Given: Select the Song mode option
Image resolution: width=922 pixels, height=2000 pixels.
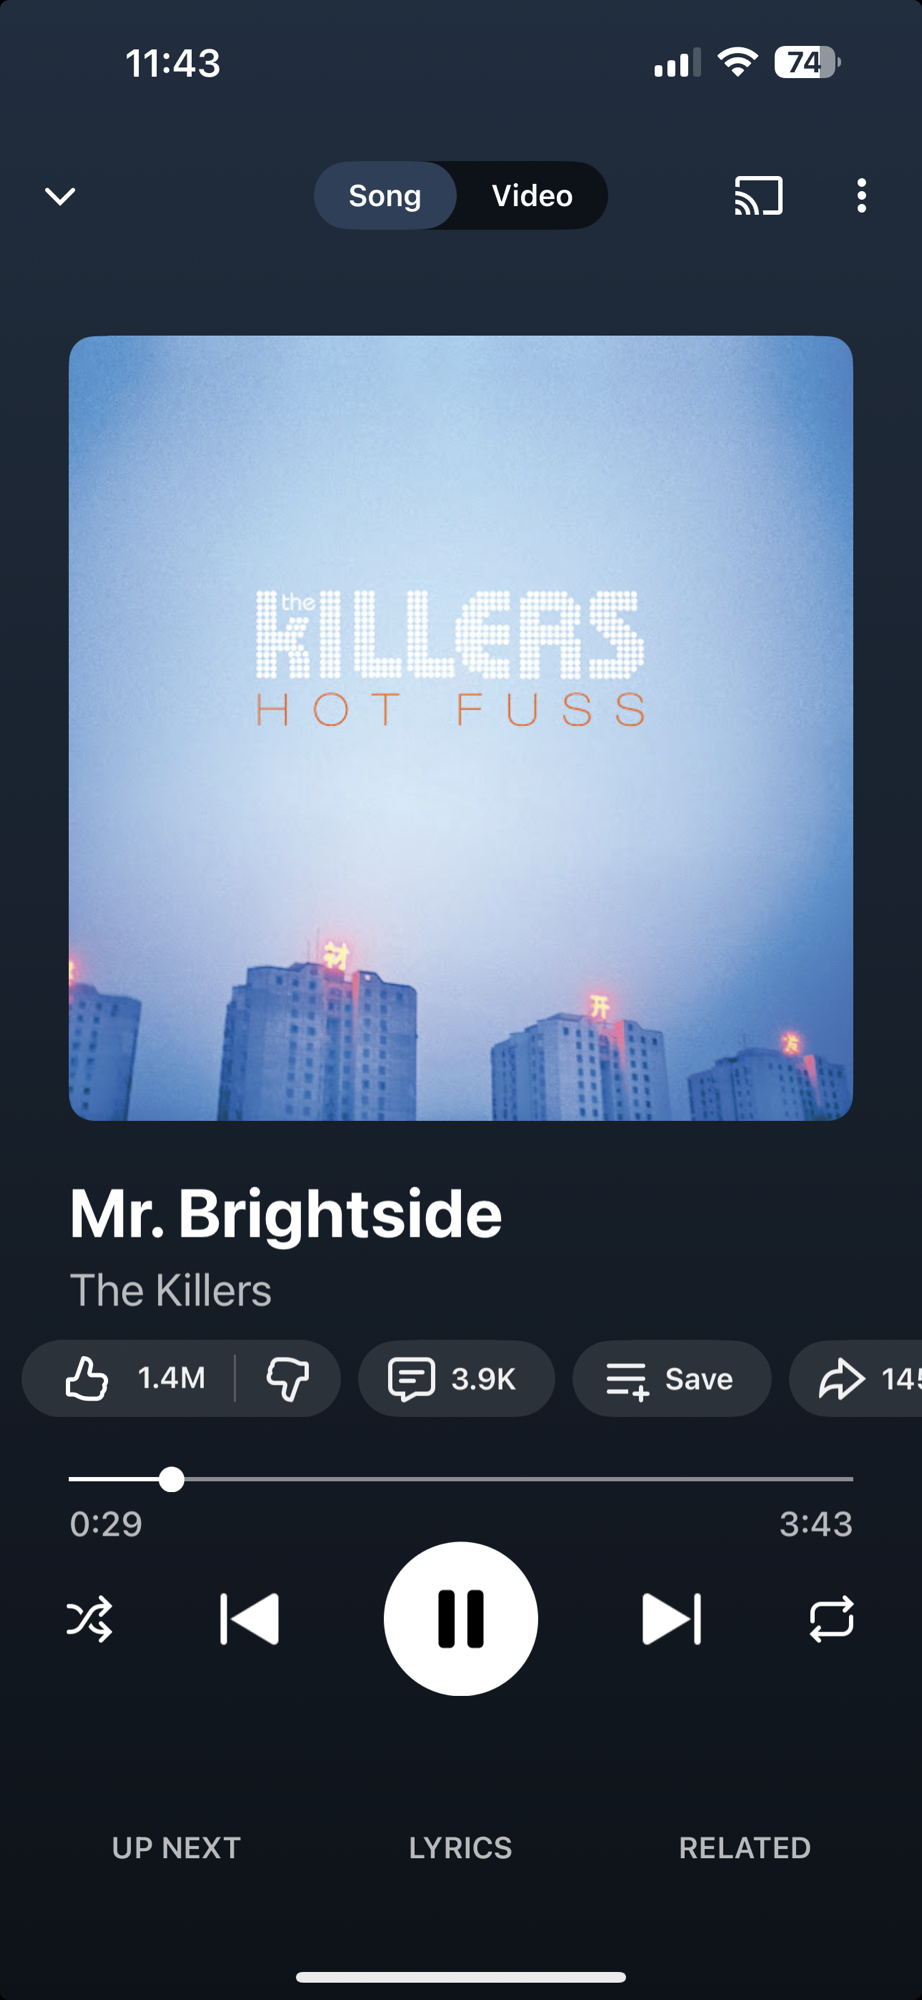Looking at the screenshot, I should pyautogui.click(x=385, y=195).
